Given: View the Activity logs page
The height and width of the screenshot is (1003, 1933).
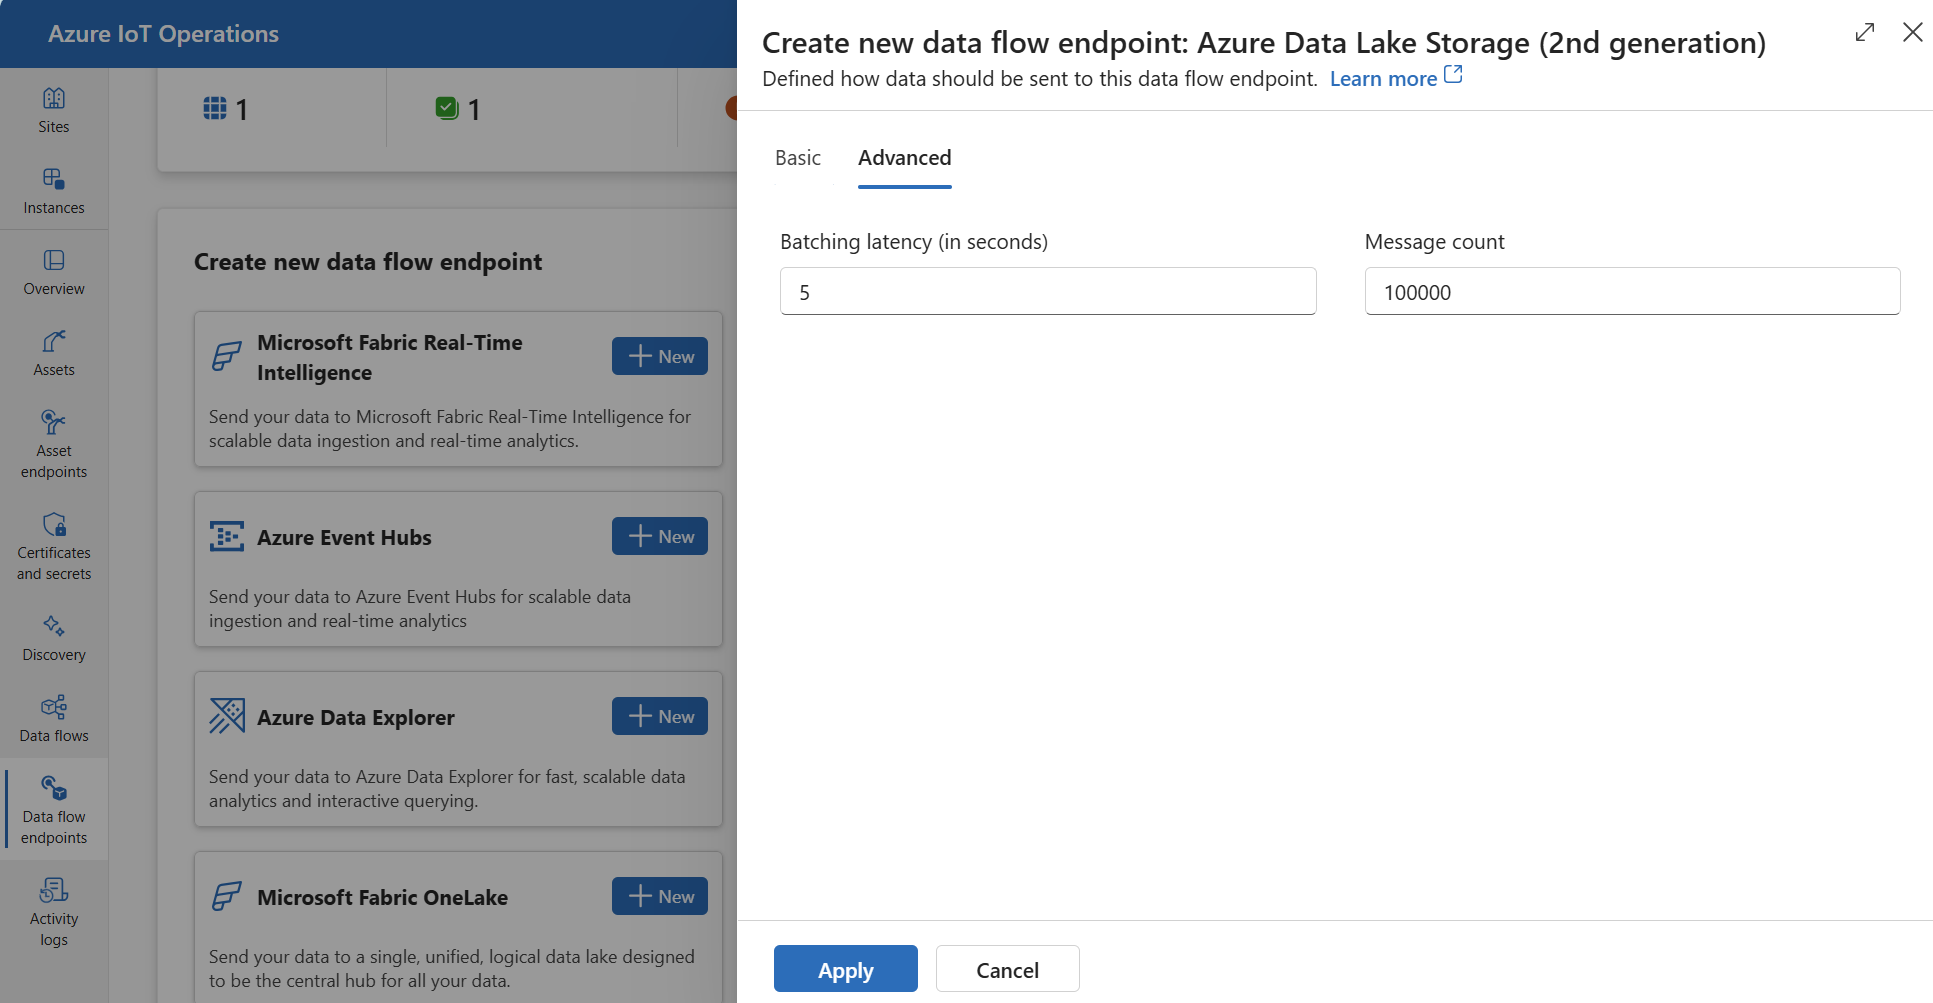Looking at the screenshot, I should coord(54,906).
